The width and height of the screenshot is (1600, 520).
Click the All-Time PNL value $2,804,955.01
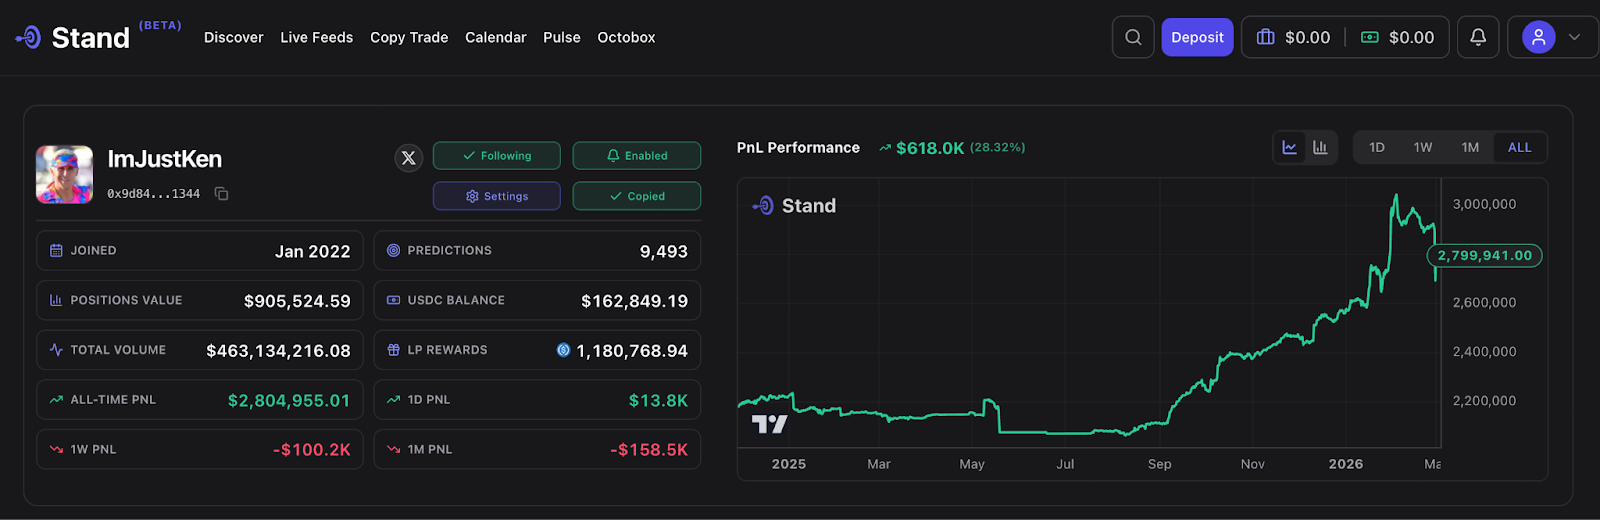[x=289, y=400]
